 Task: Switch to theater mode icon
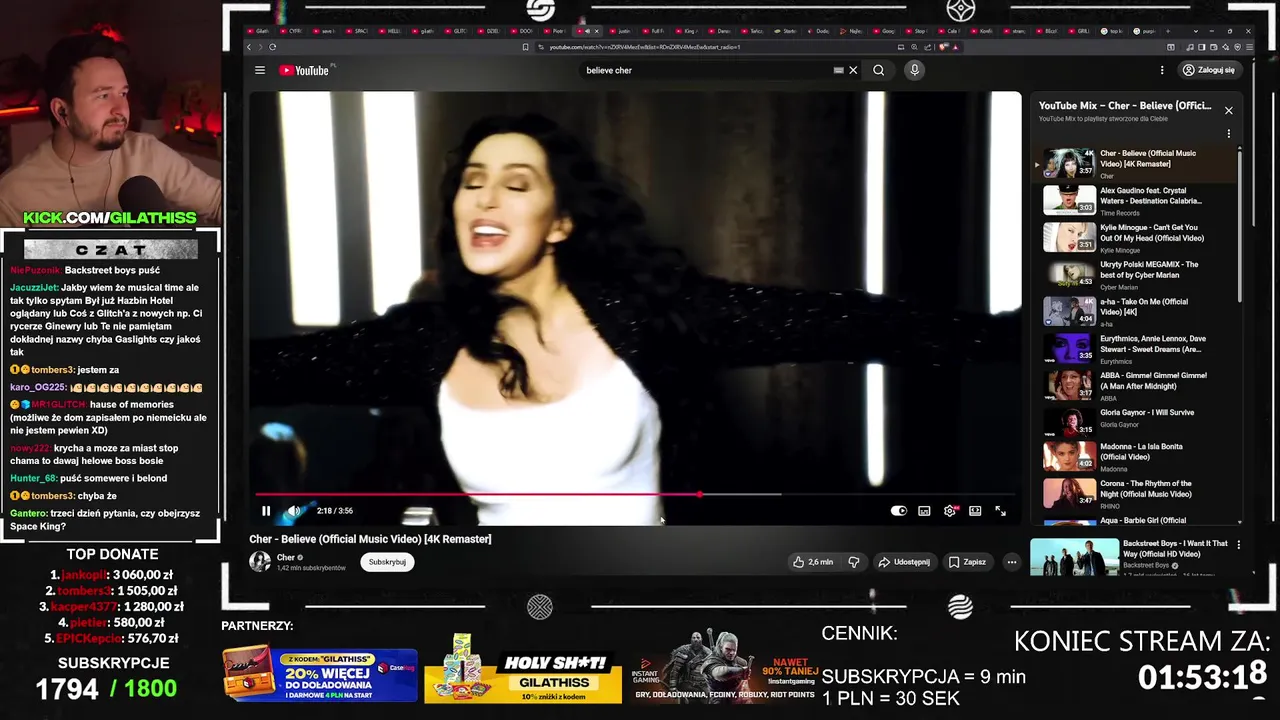975,511
